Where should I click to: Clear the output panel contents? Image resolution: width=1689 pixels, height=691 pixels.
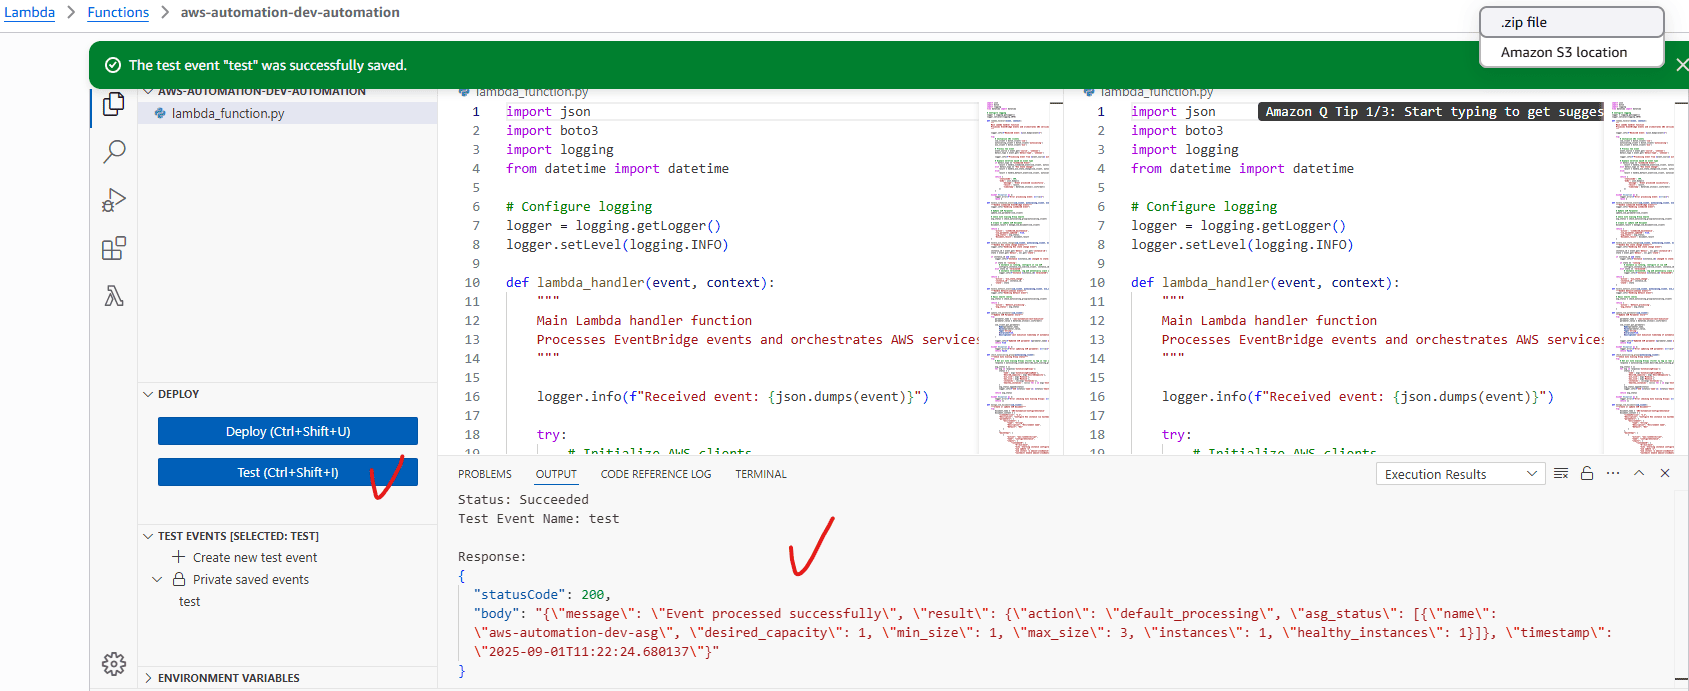coord(1561,474)
